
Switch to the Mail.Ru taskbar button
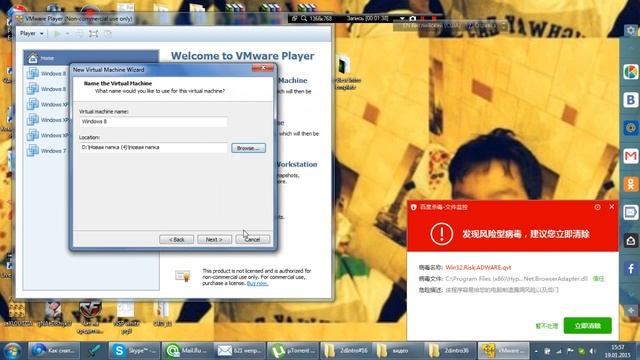point(187,351)
